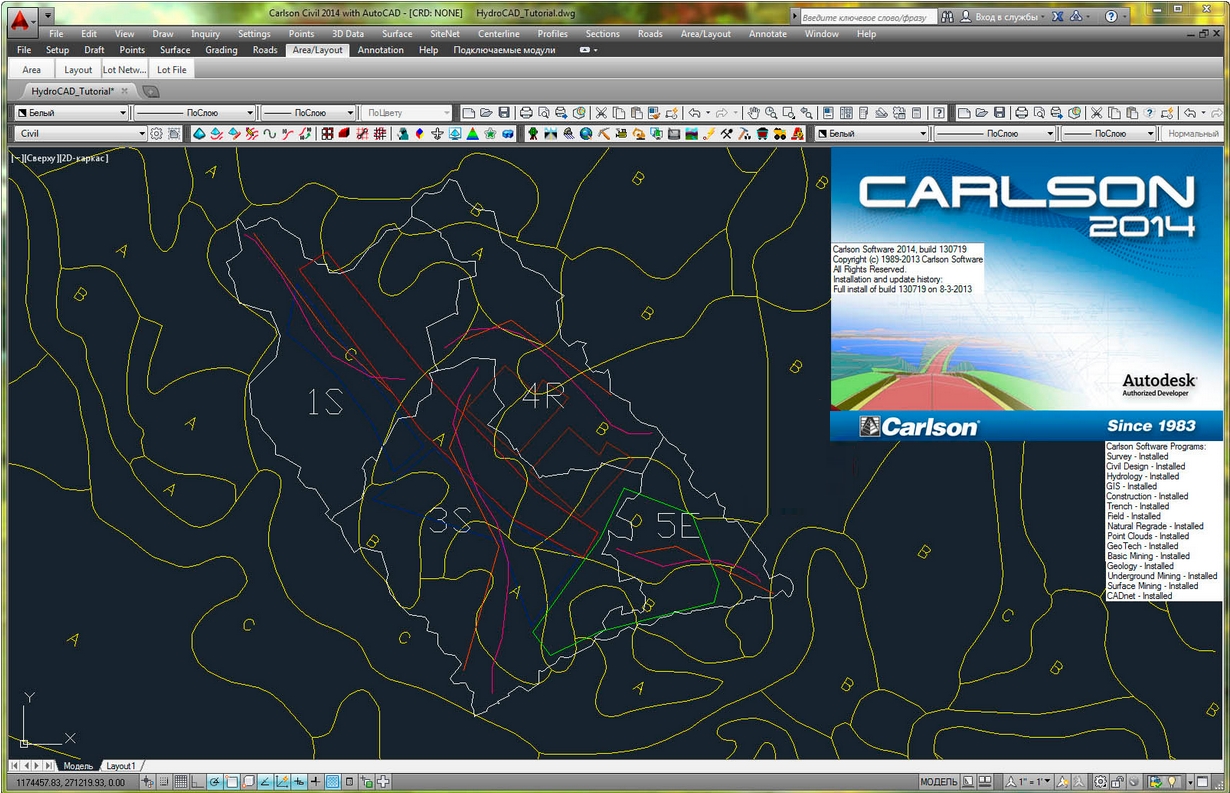Open the color dropdown showing Белый
Image resolution: width=1230 pixels, height=793 pixels.
coord(69,113)
